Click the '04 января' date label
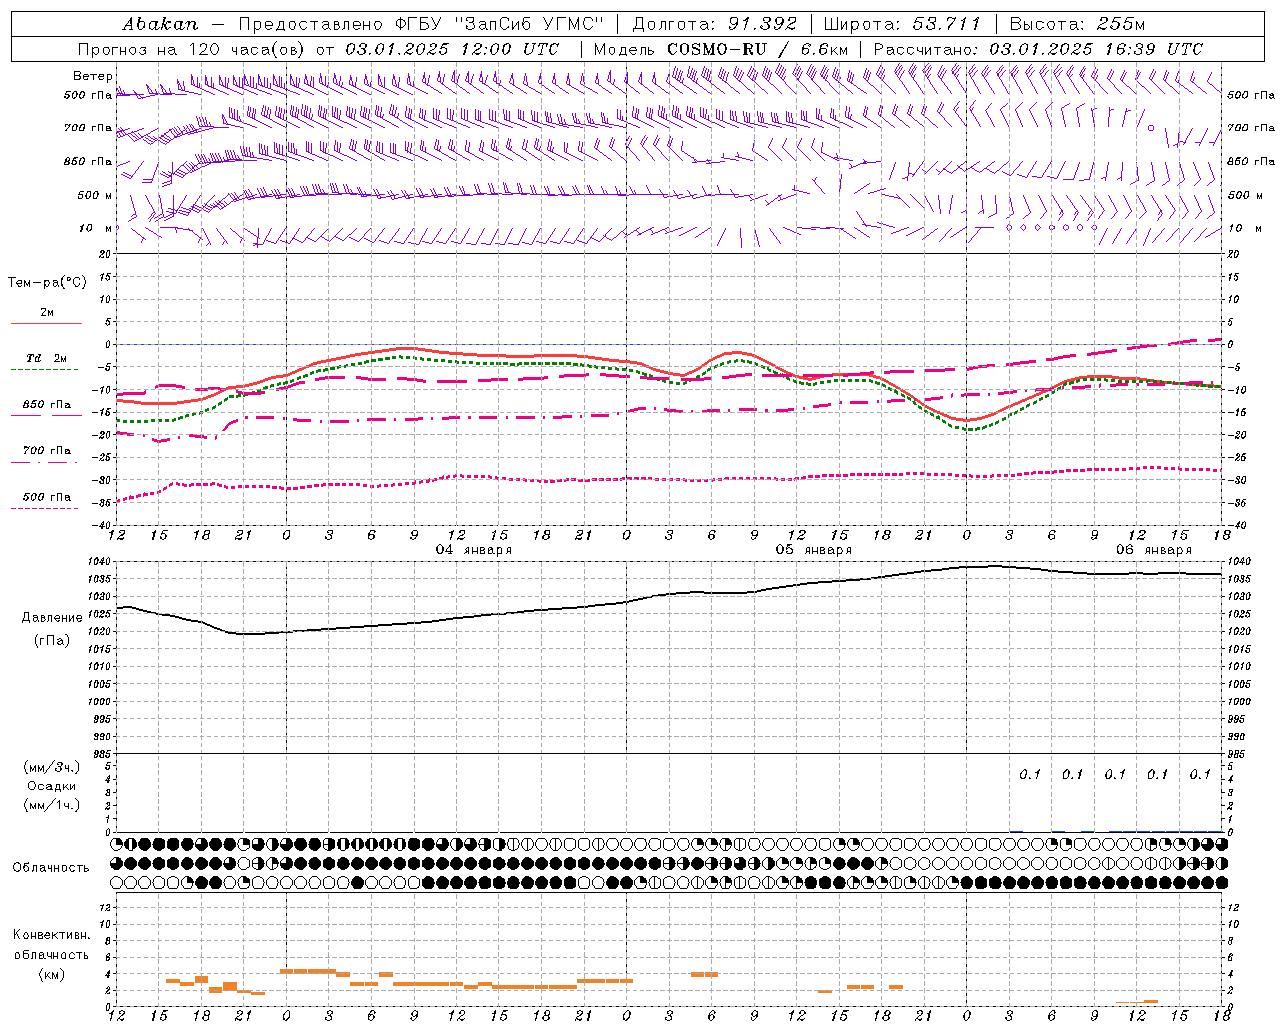The width and height of the screenshot is (1280, 1024). 473,550
